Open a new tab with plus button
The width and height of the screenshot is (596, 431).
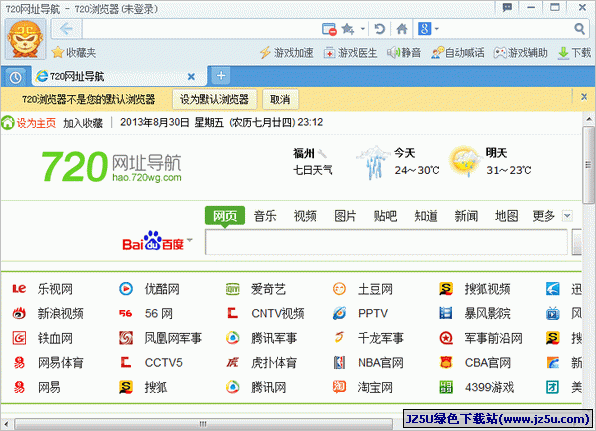pyautogui.click(x=221, y=76)
